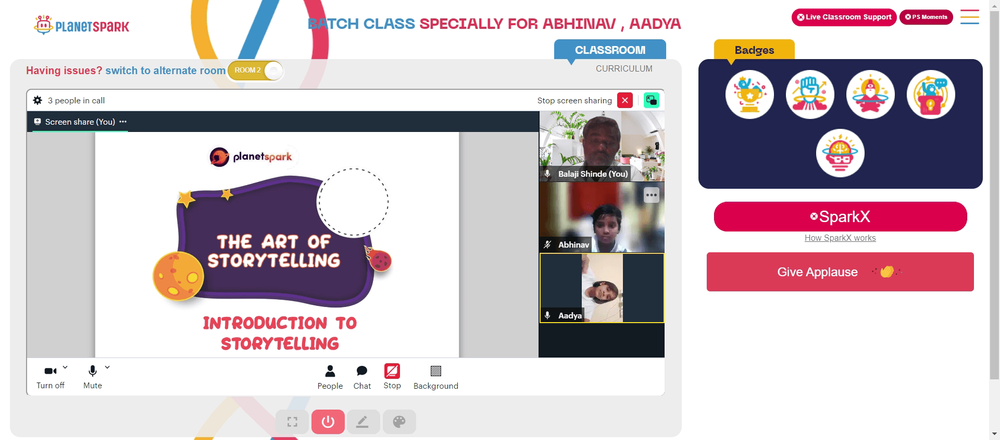The width and height of the screenshot is (1000, 440).
Task: Mute the microphone
Action: pos(92,377)
